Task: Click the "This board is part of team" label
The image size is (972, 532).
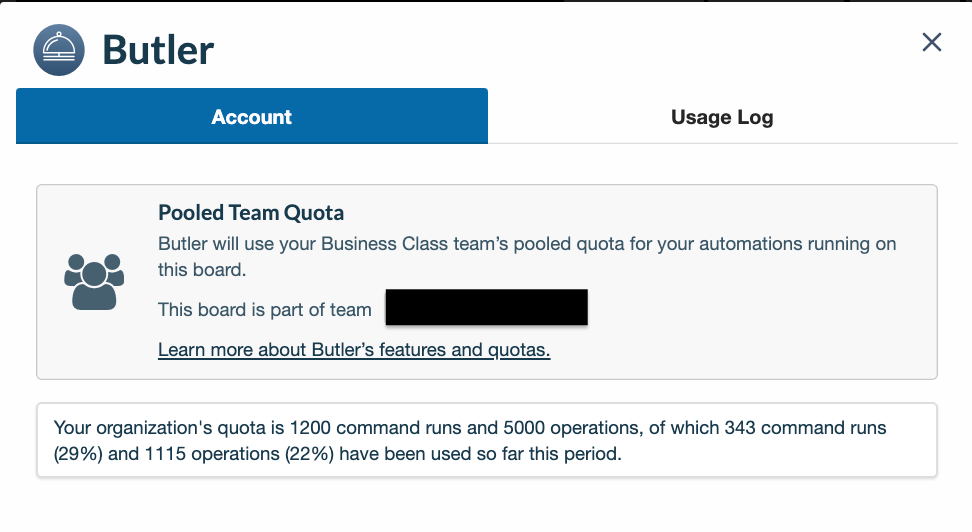Action: pyautogui.click(x=265, y=309)
